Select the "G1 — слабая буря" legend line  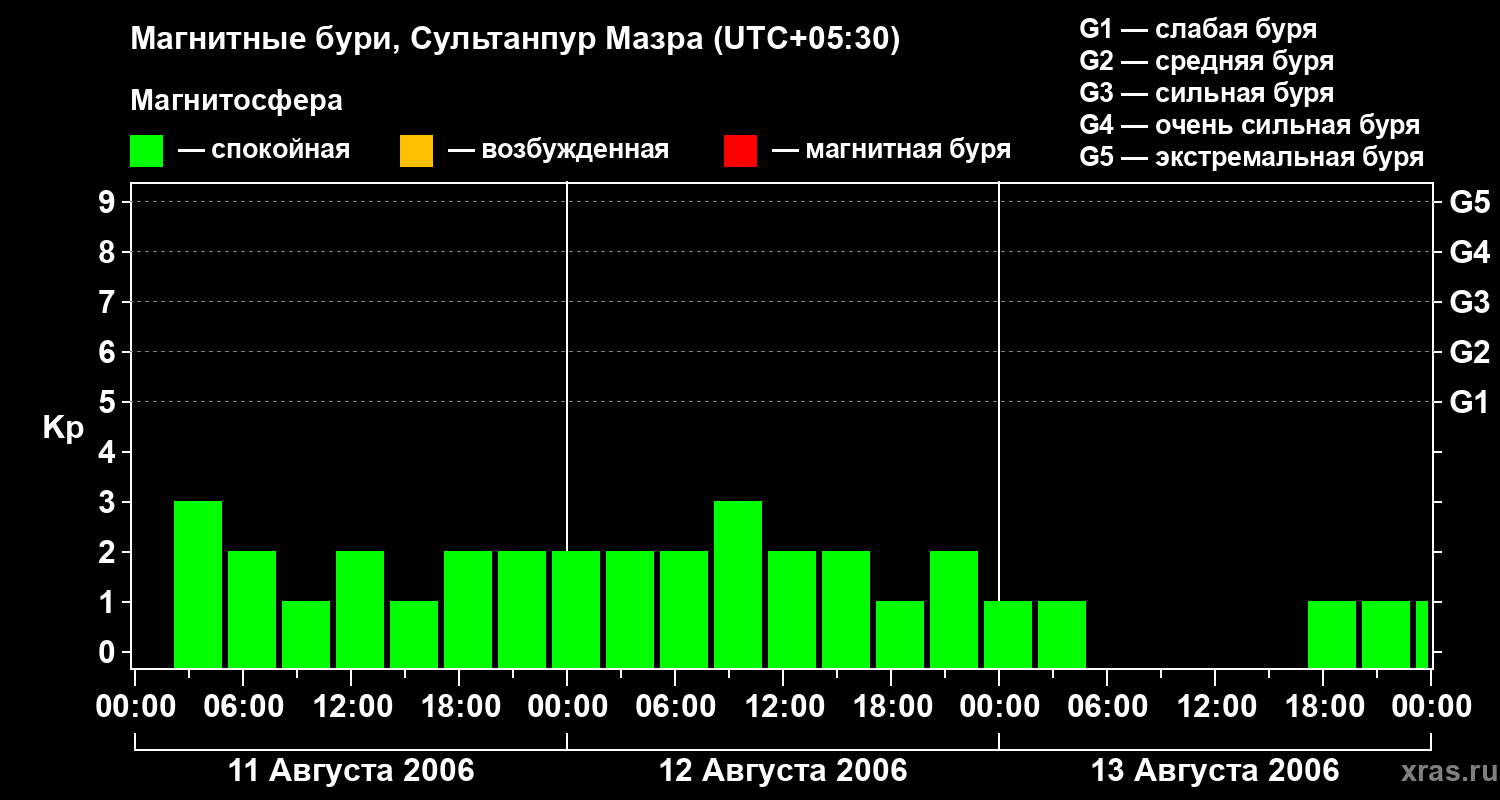pyautogui.click(x=1198, y=29)
